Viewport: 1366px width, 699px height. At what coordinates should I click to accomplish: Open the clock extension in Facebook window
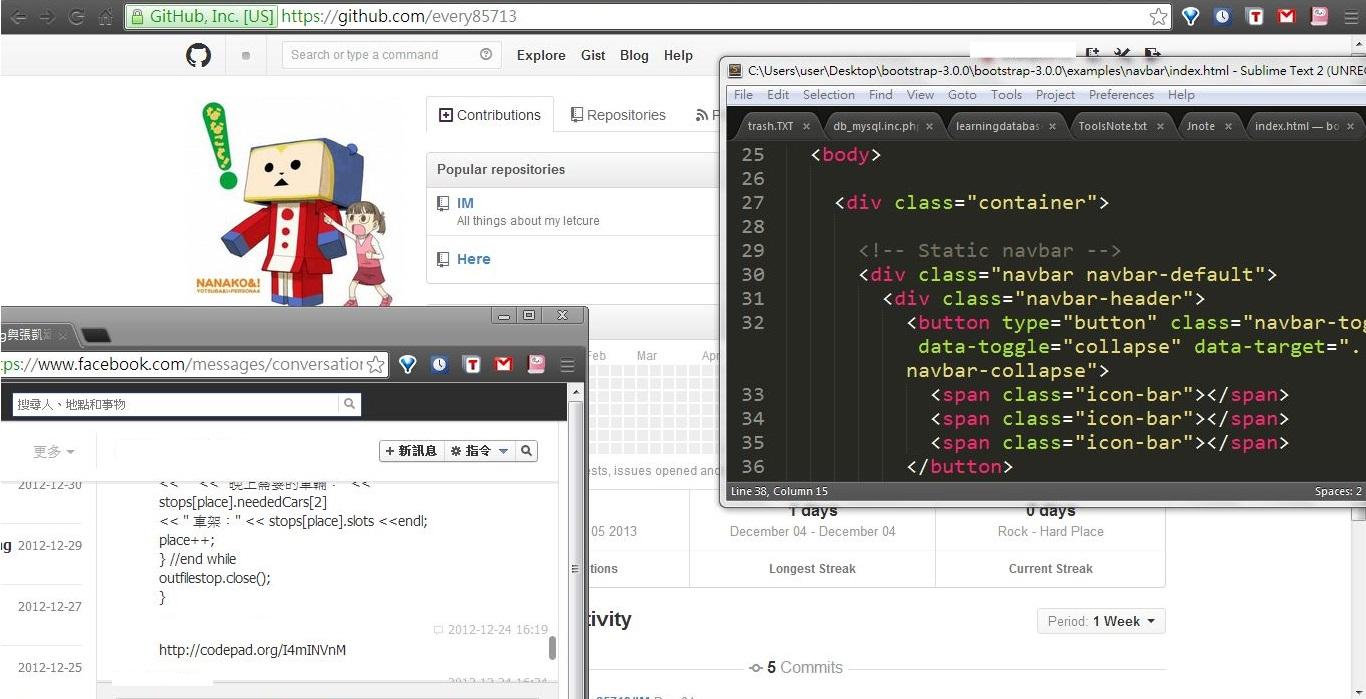point(439,364)
